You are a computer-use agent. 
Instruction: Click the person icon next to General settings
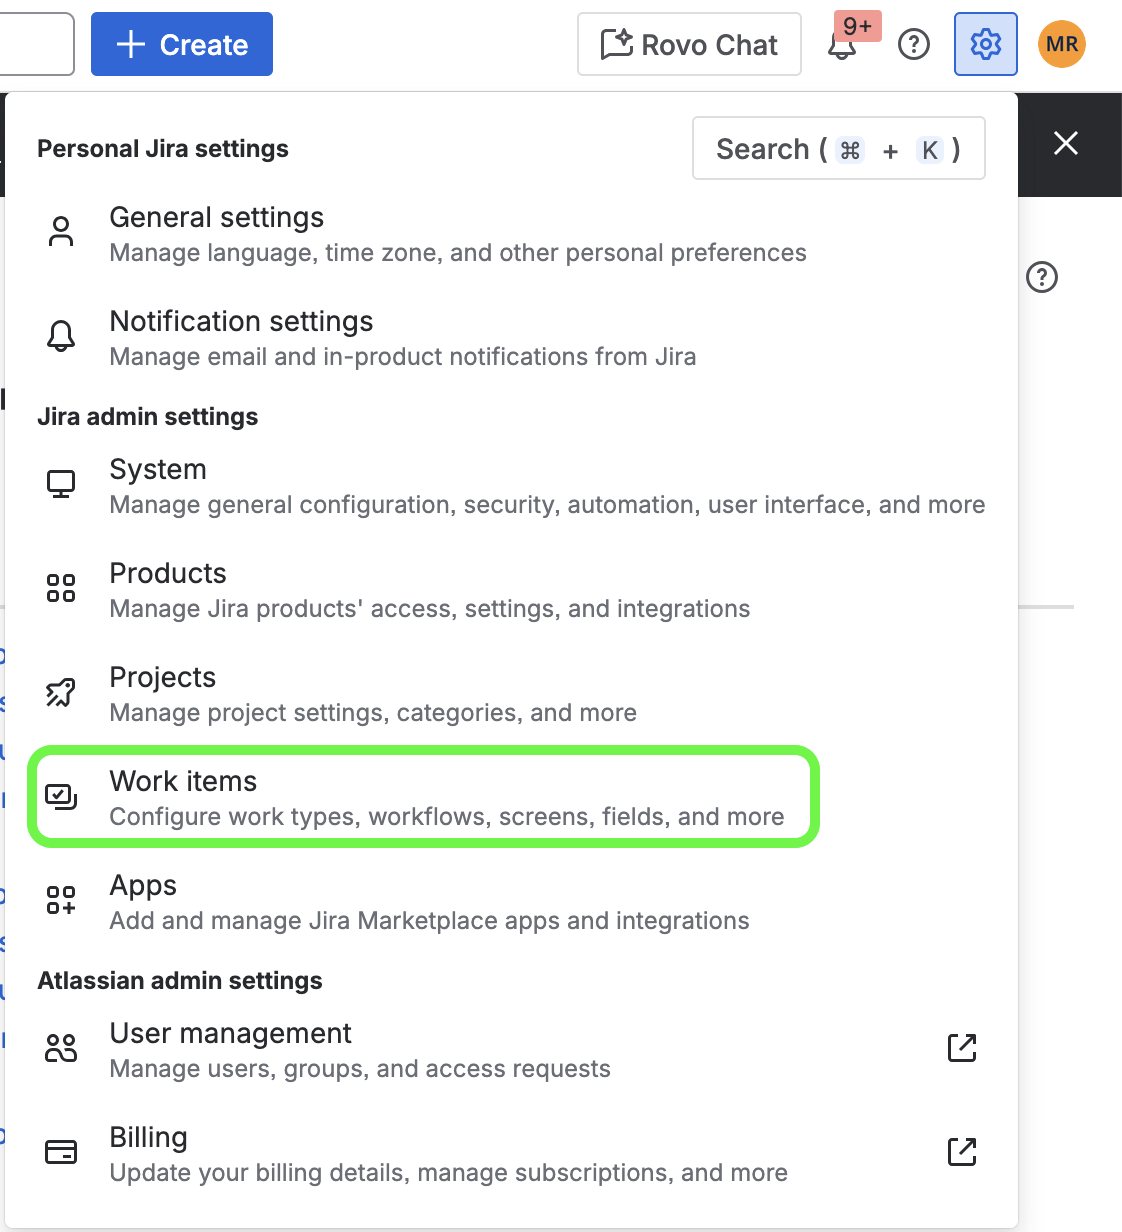61,232
